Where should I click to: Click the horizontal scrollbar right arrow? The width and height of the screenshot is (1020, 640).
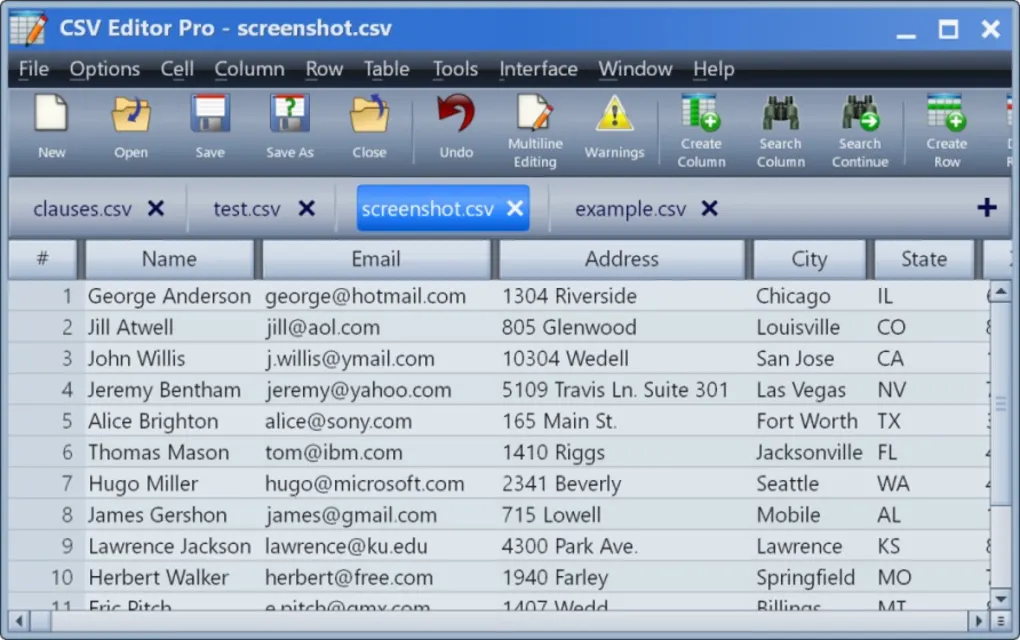click(978, 621)
